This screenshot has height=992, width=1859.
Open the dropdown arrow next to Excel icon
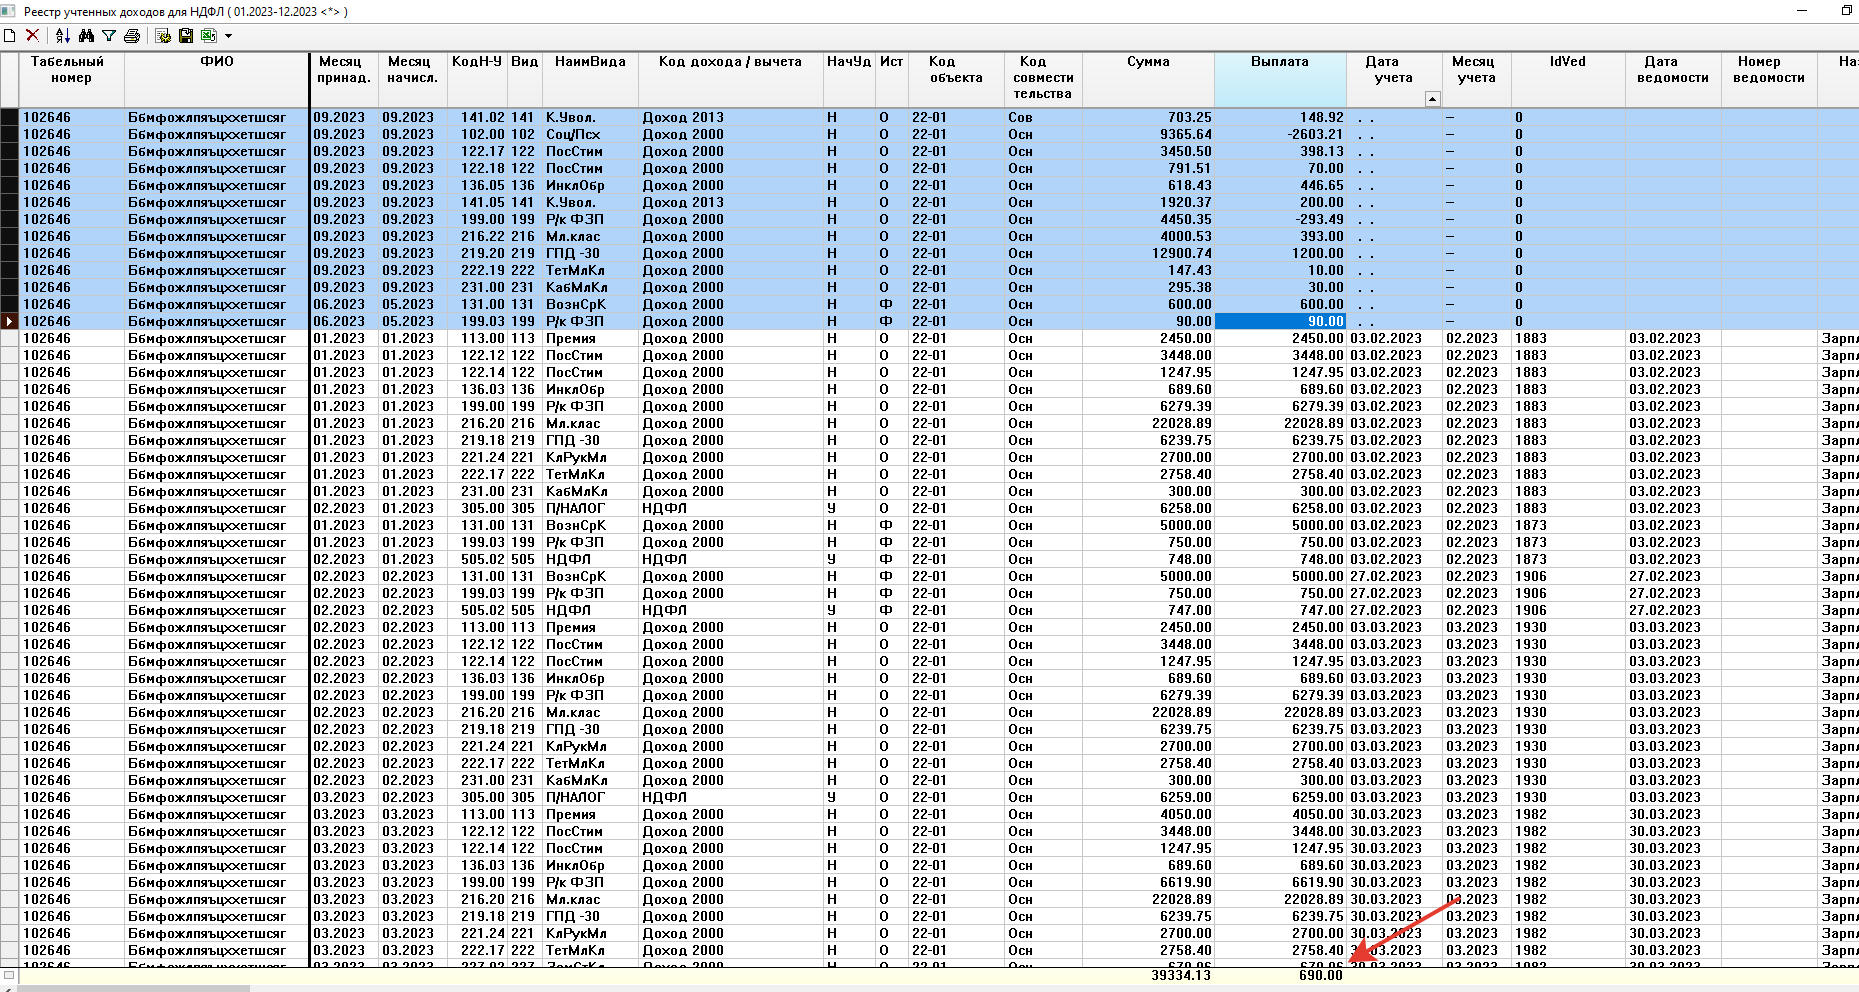tap(228, 36)
